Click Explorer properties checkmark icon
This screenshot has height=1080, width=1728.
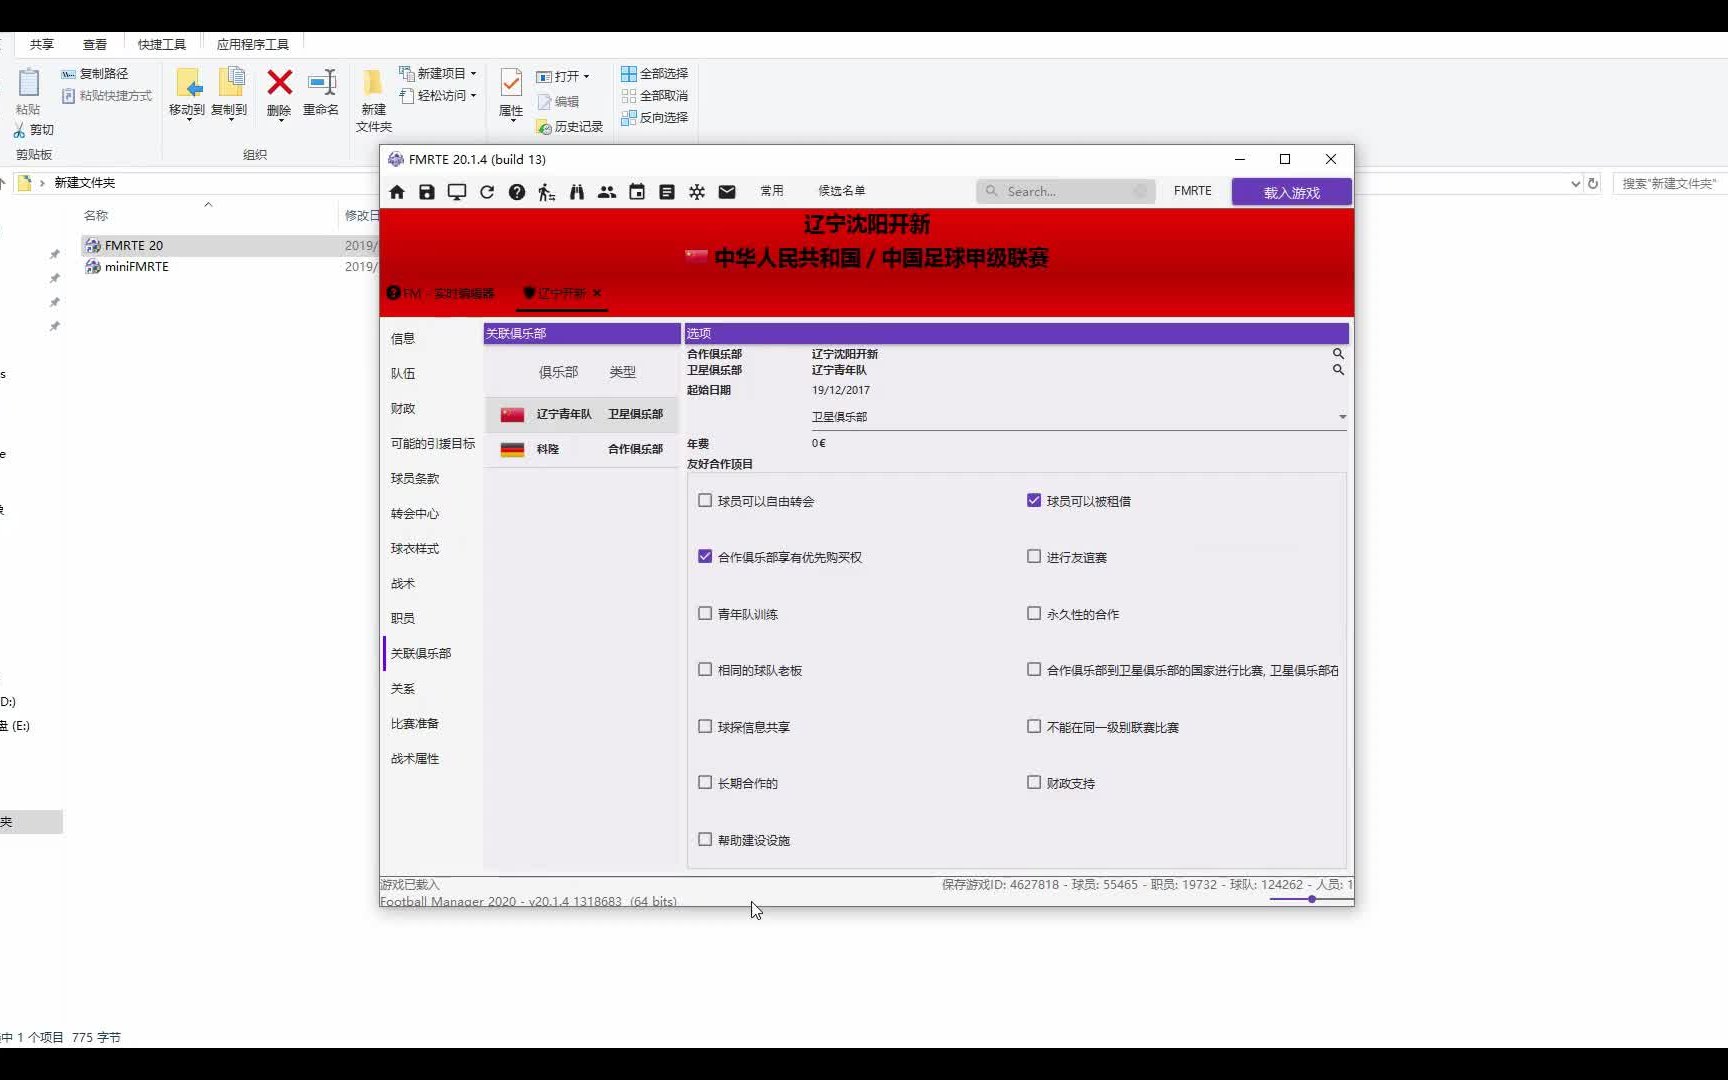tap(511, 82)
